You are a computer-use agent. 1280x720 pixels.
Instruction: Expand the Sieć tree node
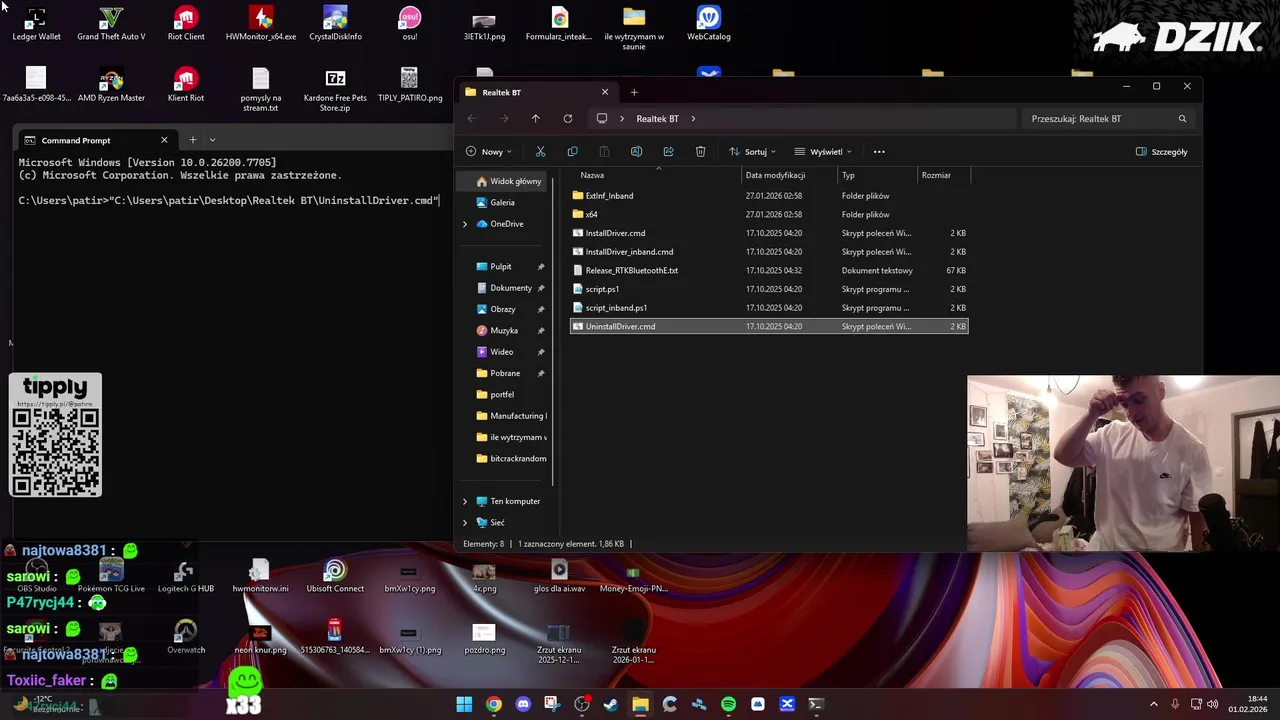[x=465, y=522]
